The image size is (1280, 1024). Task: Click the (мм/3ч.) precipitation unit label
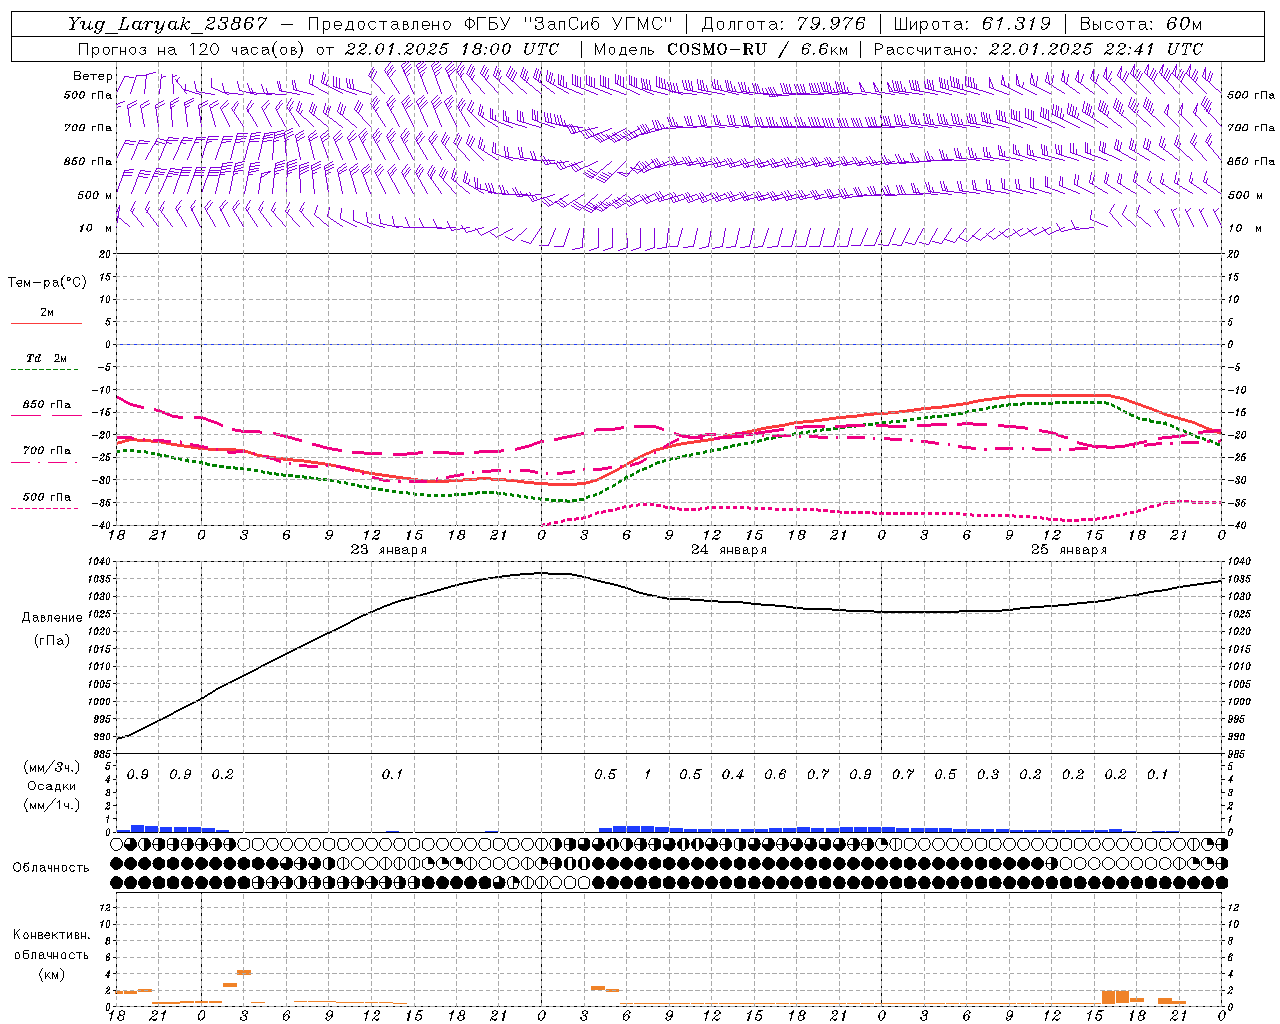click(x=52, y=767)
